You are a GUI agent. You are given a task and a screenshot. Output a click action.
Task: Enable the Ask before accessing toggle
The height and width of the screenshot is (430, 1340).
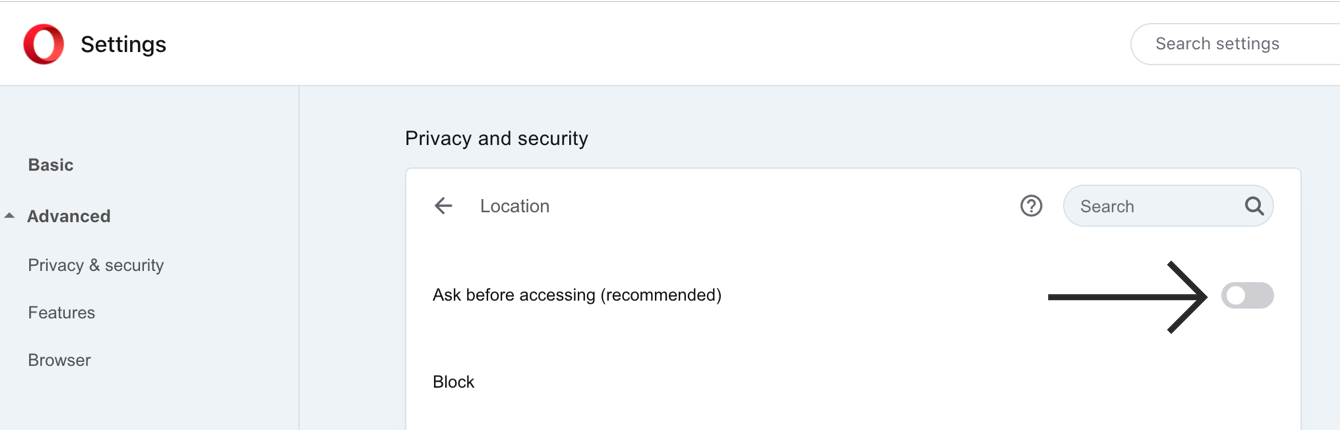(x=1247, y=295)
